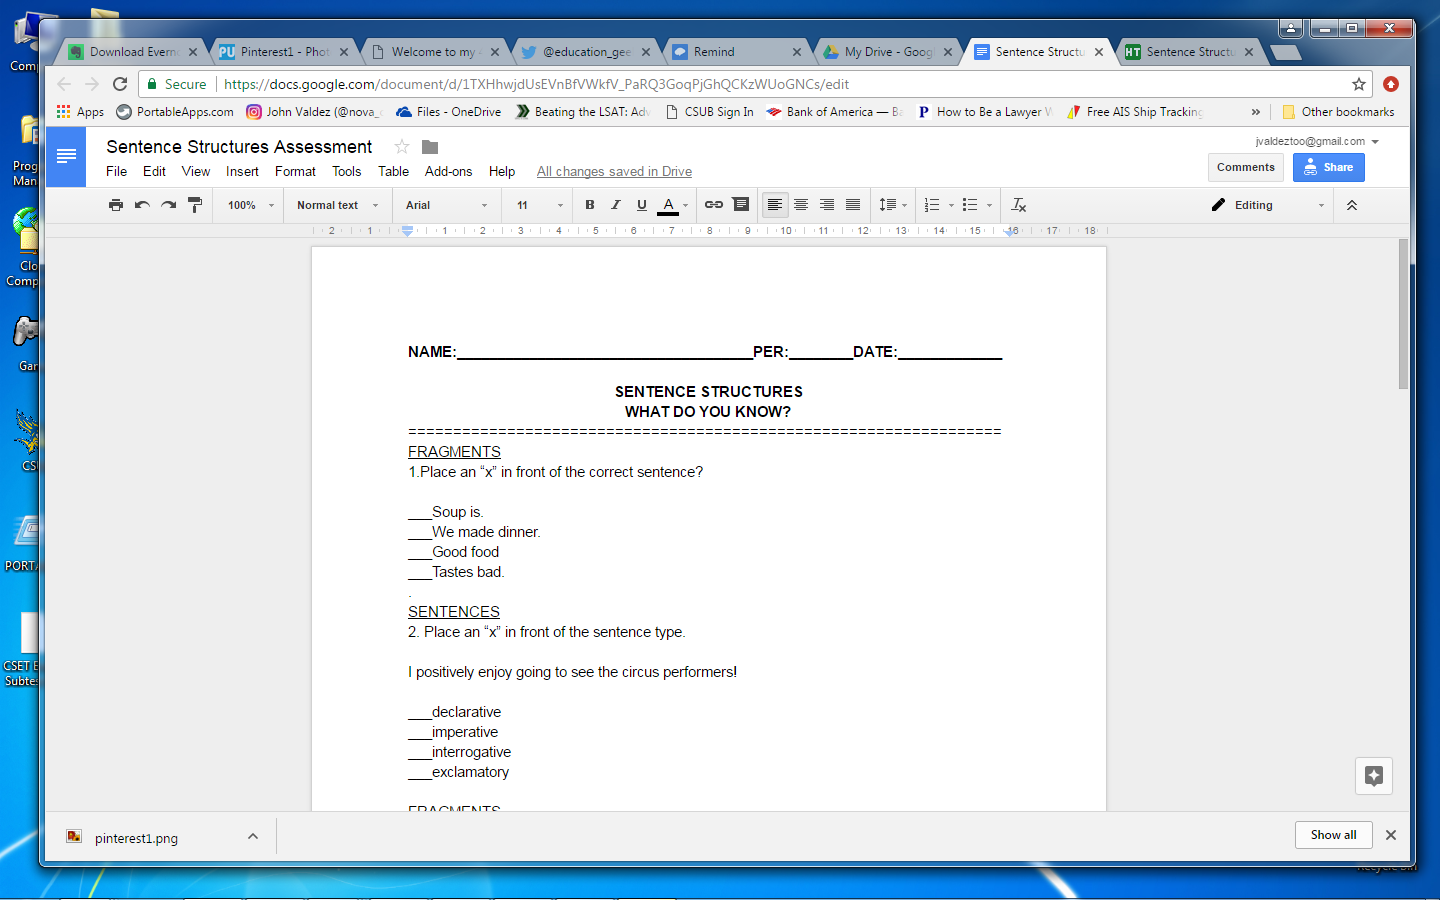Click the Show all downloads button
The height and width of the screenshot is (900, 1440).
(x=1333, y=835)
